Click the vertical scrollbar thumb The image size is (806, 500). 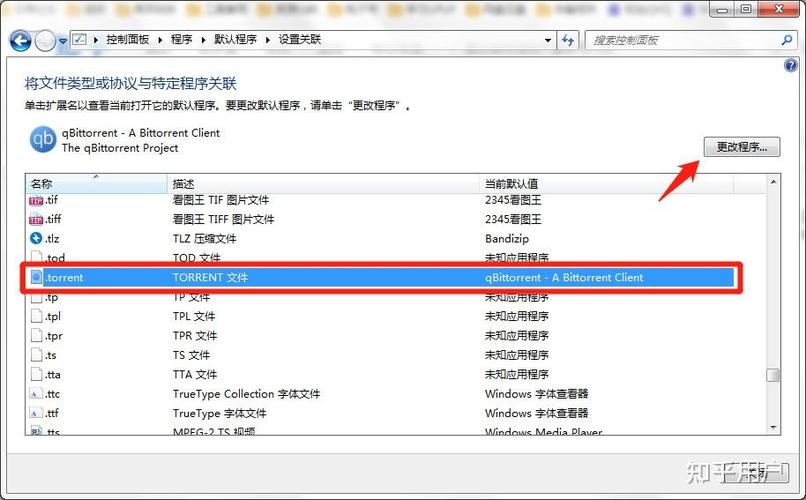click(773, 375)
